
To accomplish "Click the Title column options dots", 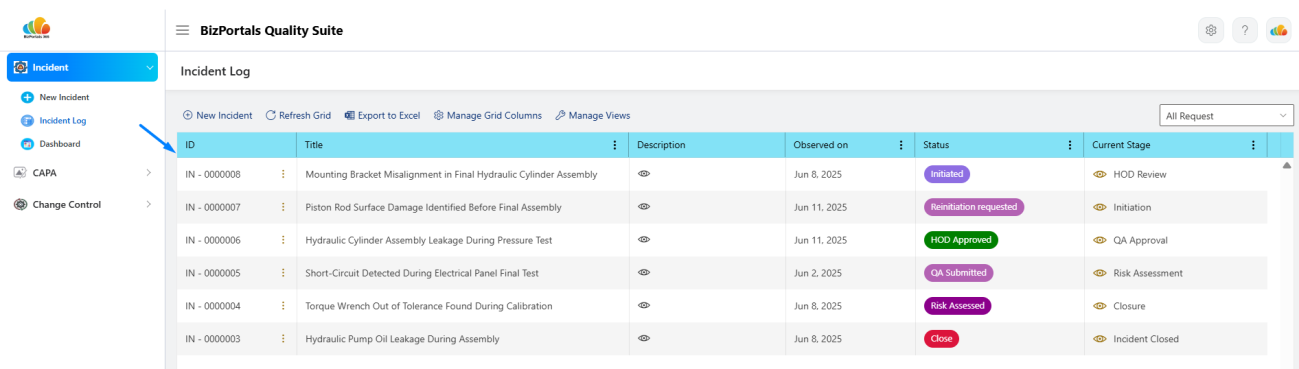I will 615,145.
